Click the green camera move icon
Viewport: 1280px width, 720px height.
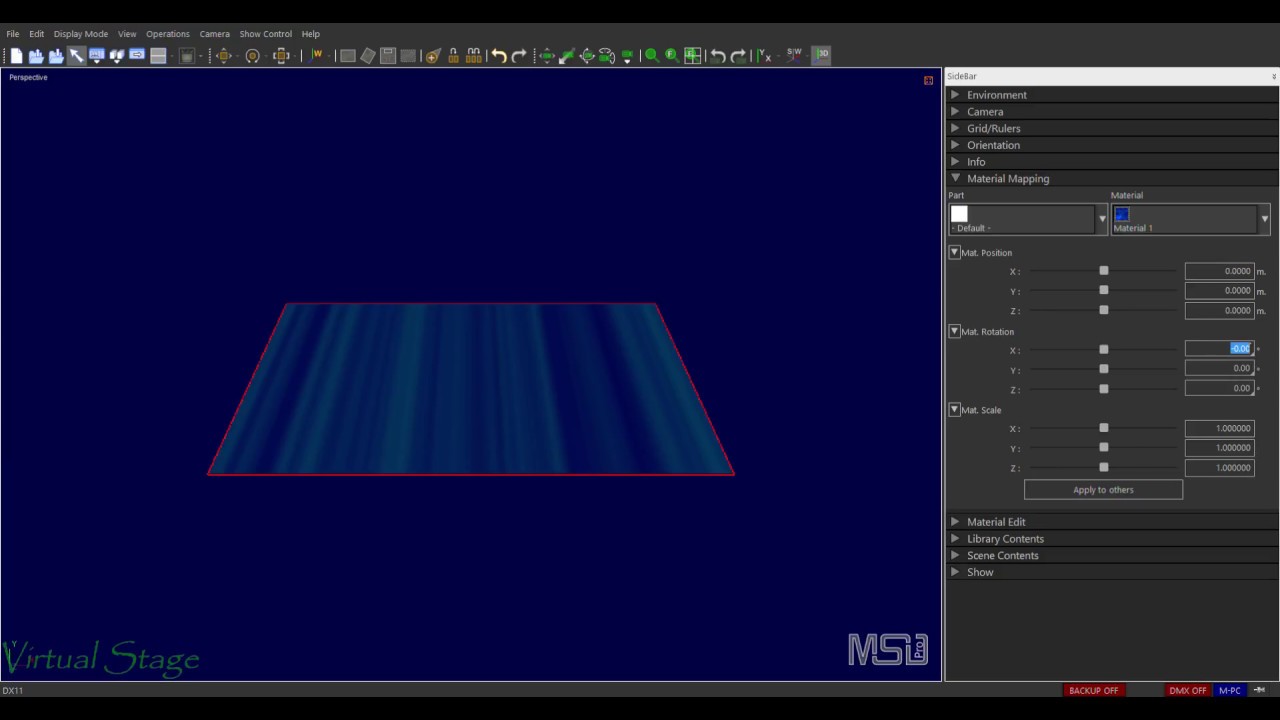(x=547, y=56)
